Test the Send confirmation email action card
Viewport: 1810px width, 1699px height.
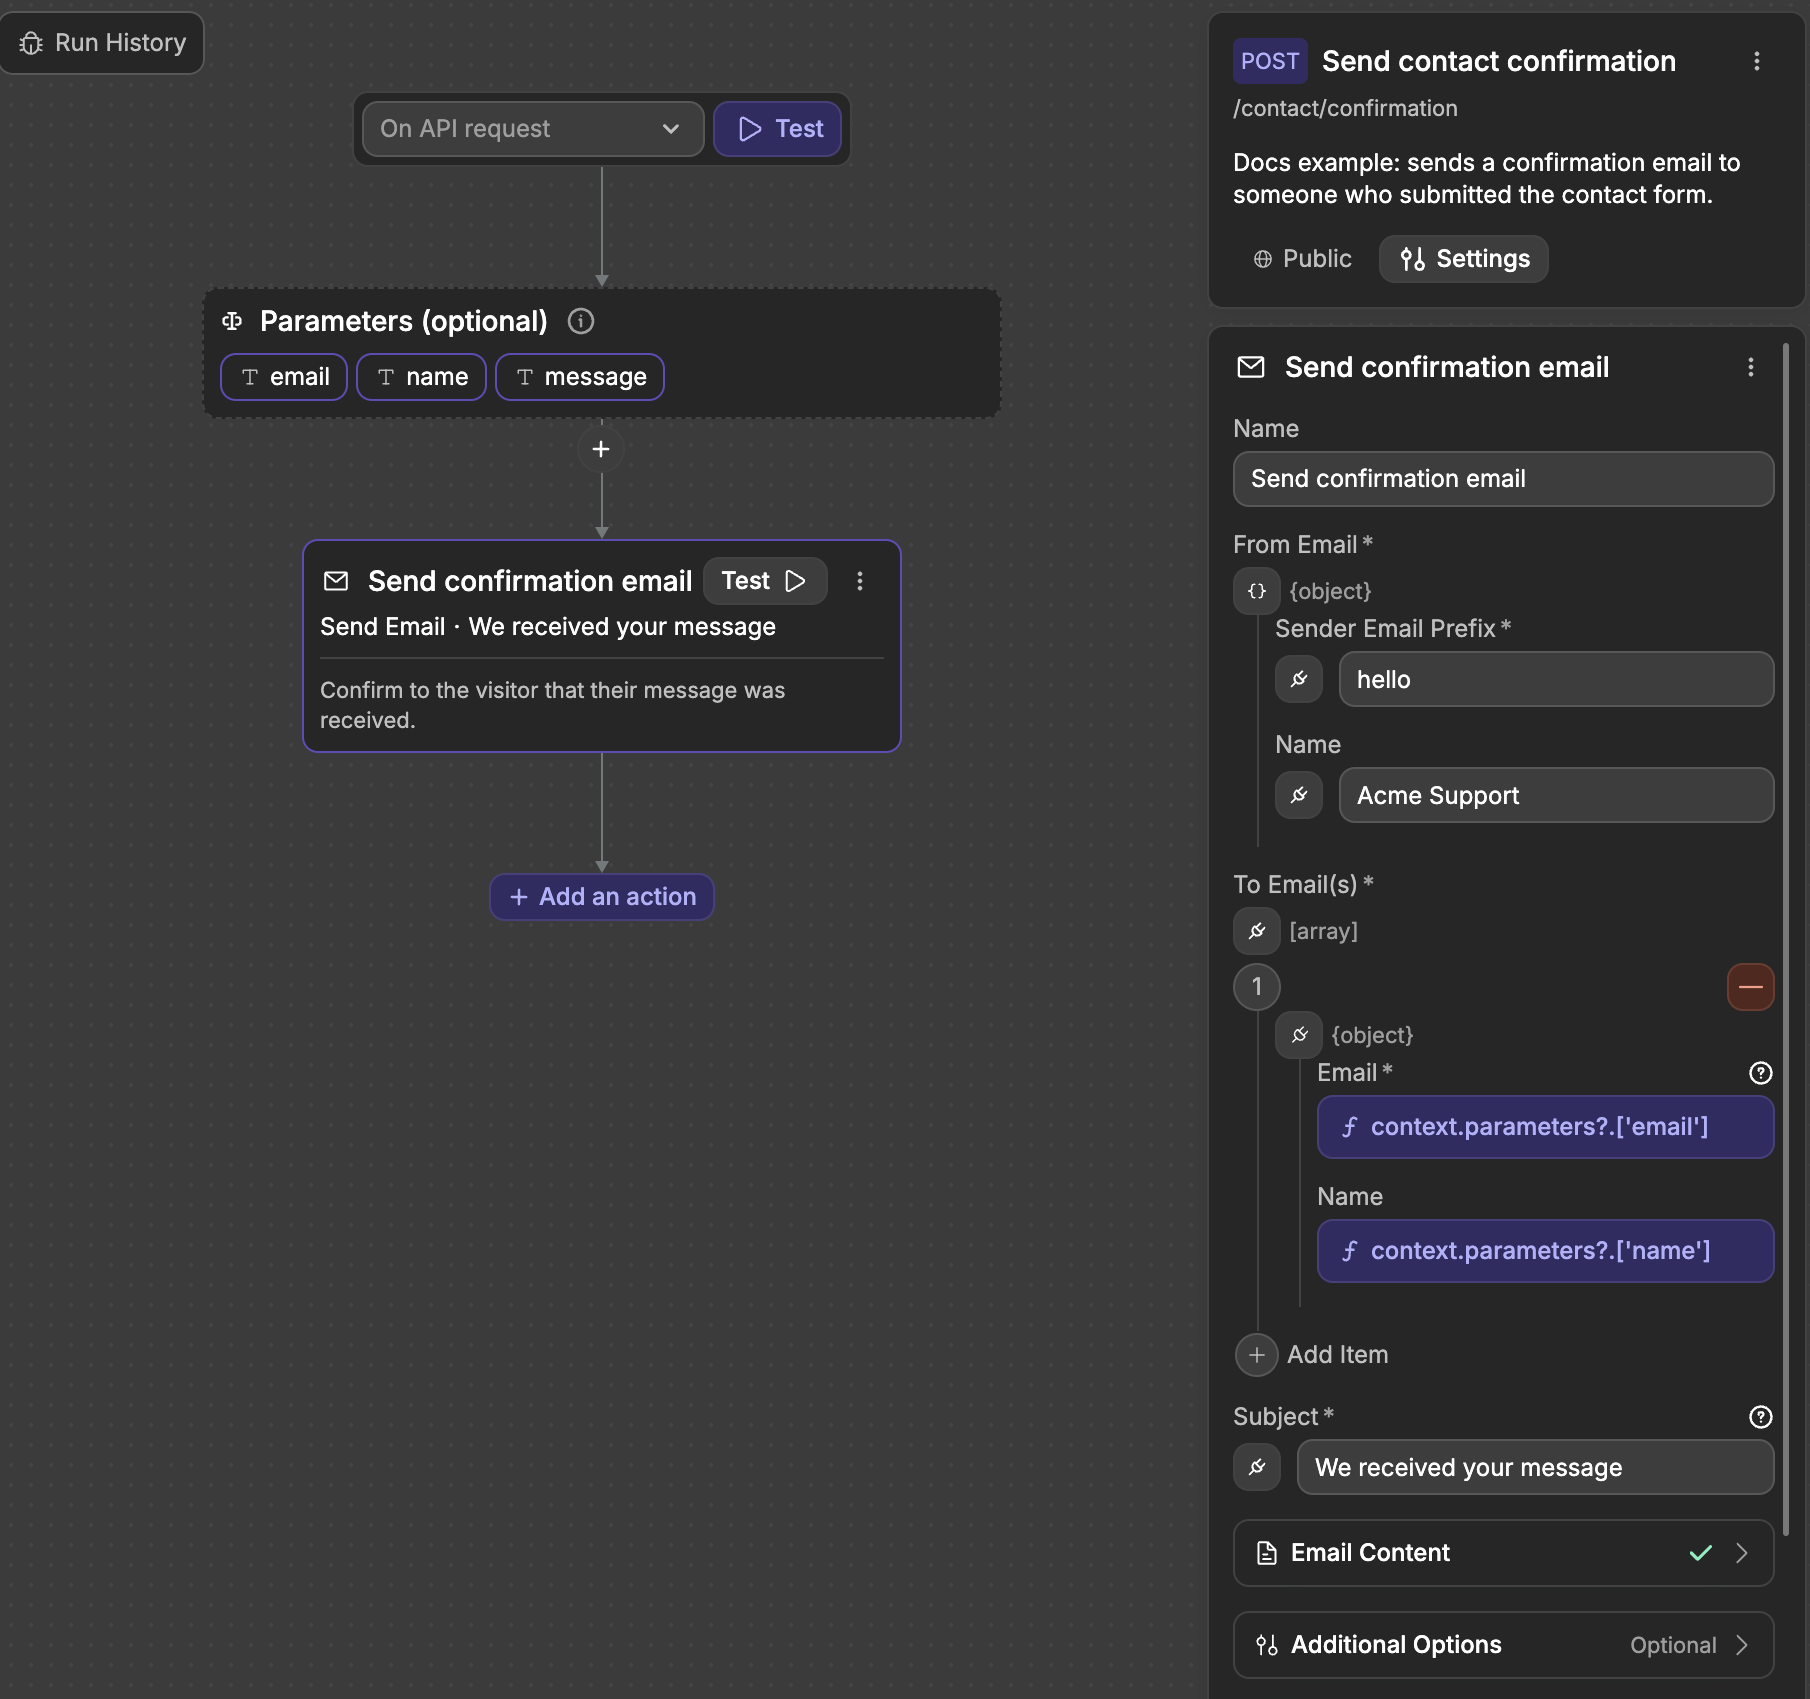(x=765, y=581)
